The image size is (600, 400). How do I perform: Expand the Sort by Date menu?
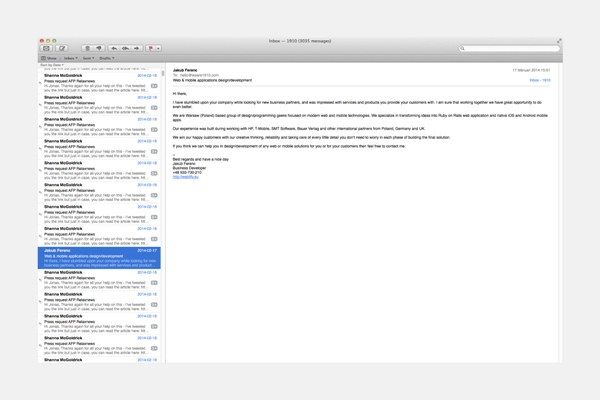[52, 65]
